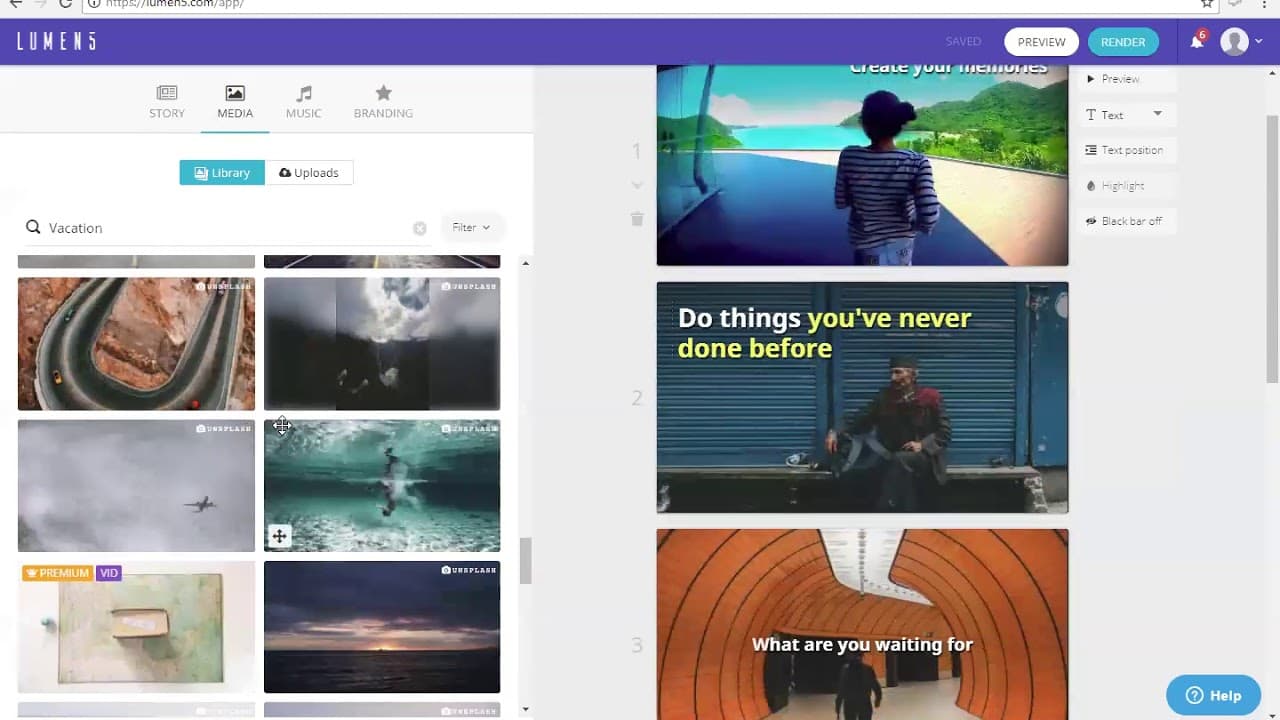Viewport: 1280px width, 720px height.
Task: Add the underwater video using its plus icon
Action: [279, 536]
